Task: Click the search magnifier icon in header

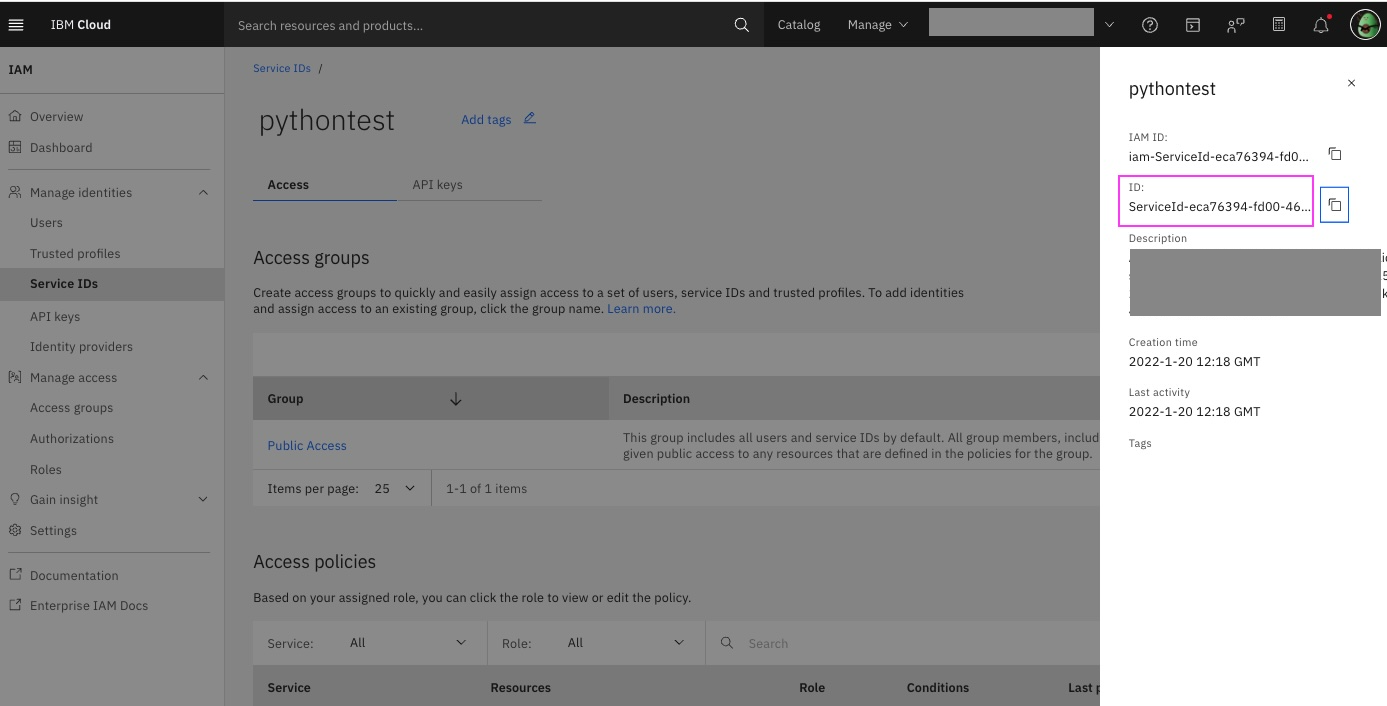Action: pyautogui.click(x=741, y=25)
